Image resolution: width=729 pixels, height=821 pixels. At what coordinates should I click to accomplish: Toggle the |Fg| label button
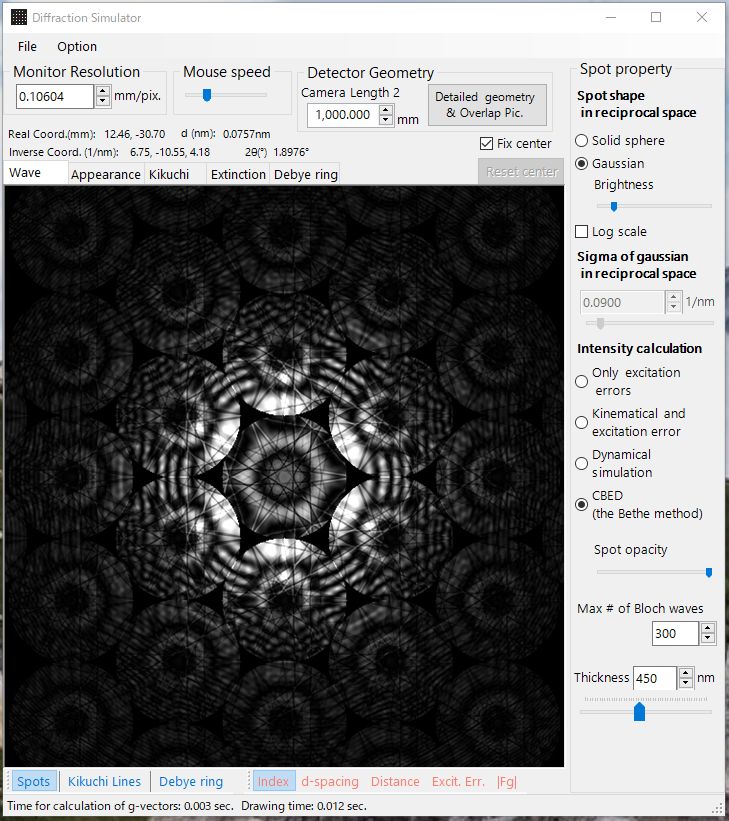coord(507,781)
